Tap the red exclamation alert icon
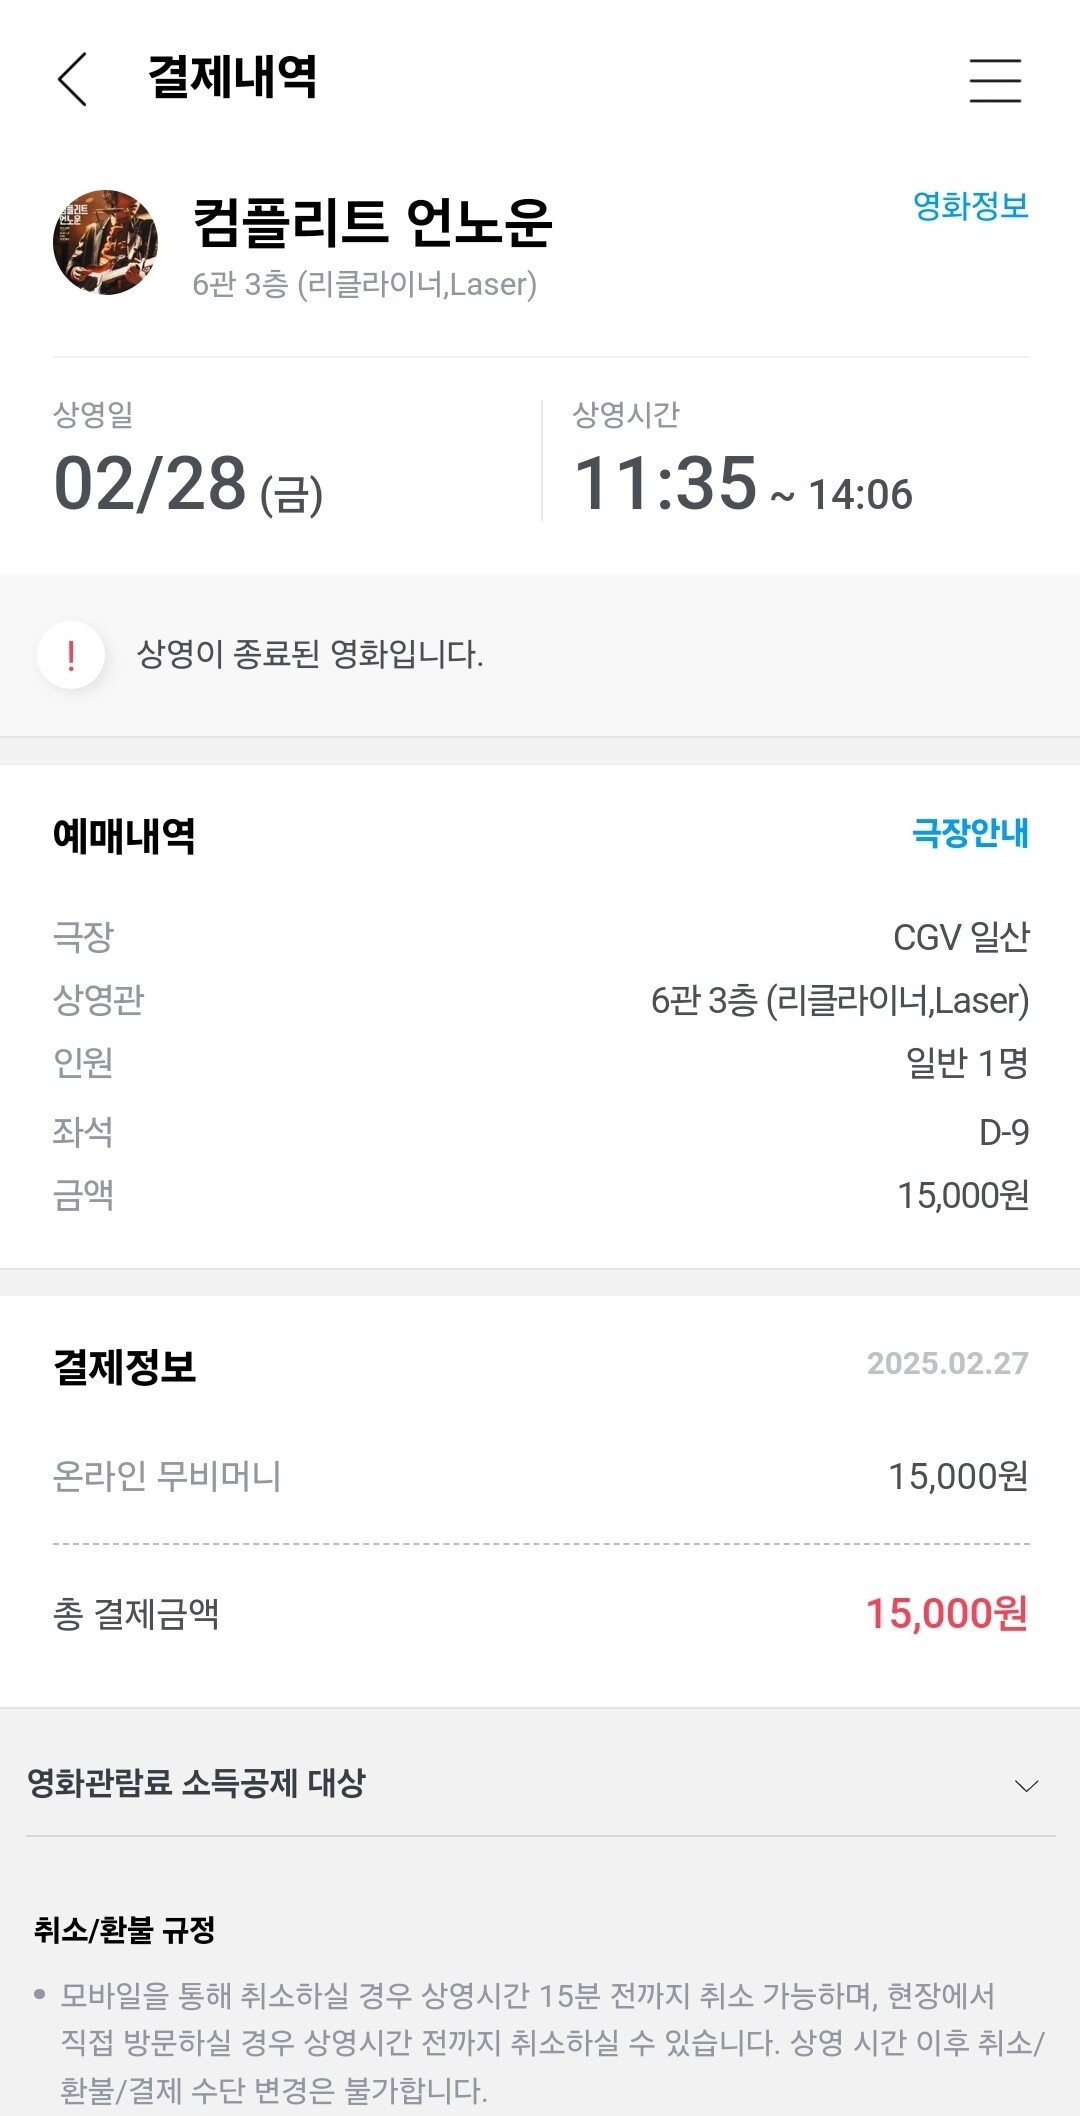 coord(71,655)
